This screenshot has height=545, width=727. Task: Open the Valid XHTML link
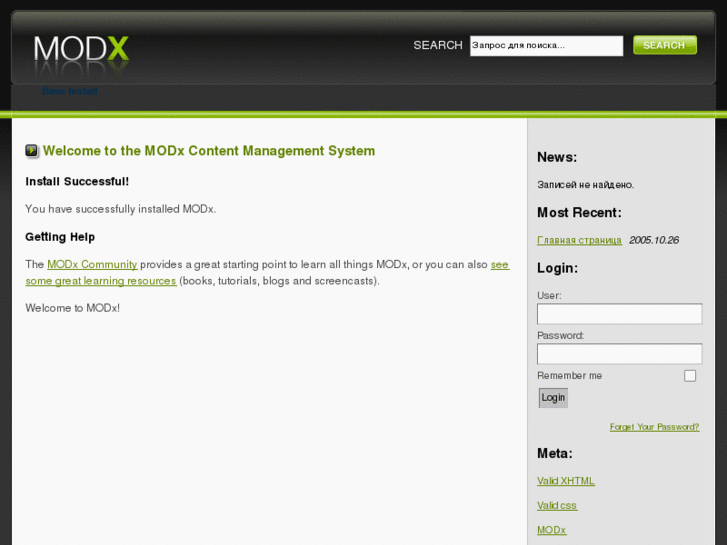[566, 481]
